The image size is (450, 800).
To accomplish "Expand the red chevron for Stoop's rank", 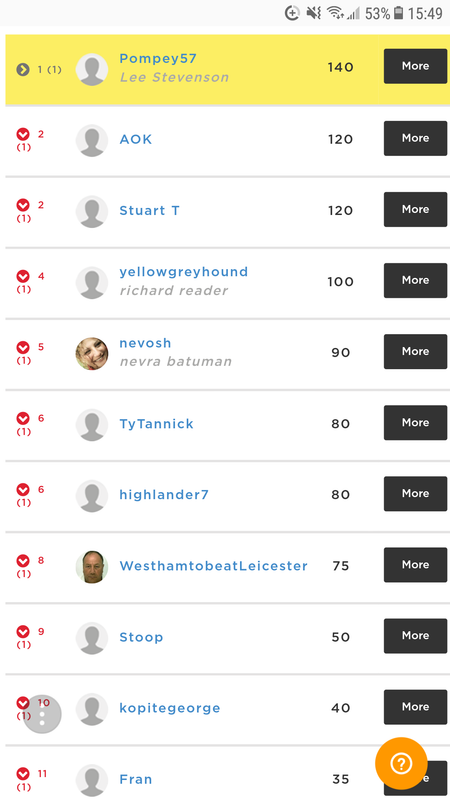I will pyautogui.click(x=23, y=632).
